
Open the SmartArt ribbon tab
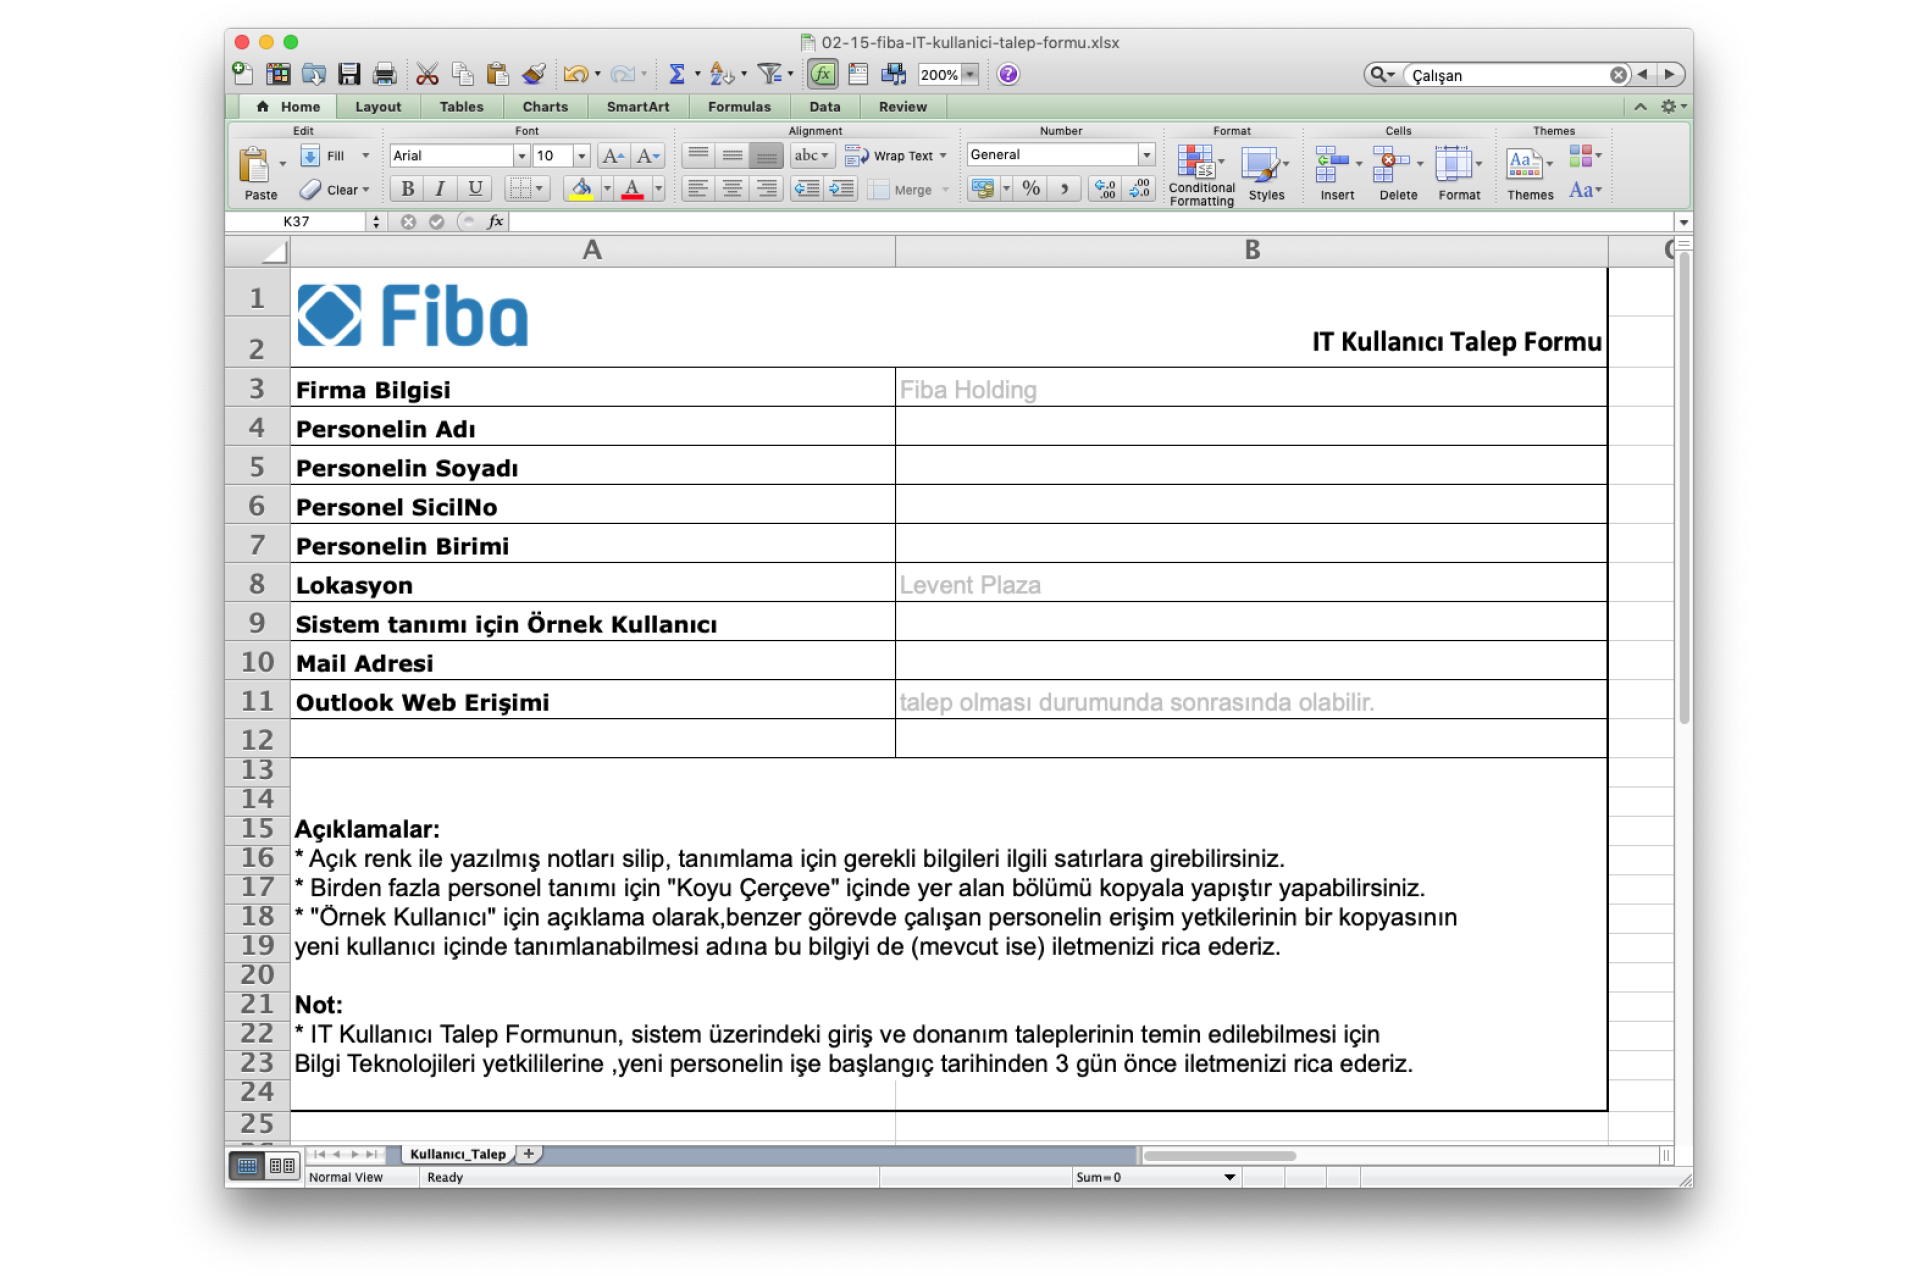638,107
